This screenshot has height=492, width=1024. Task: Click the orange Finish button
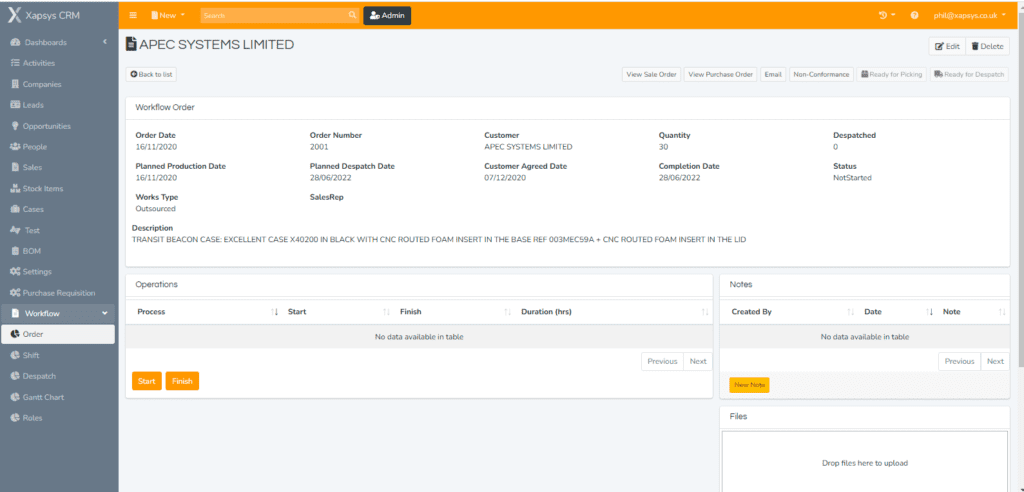point(182,381)
